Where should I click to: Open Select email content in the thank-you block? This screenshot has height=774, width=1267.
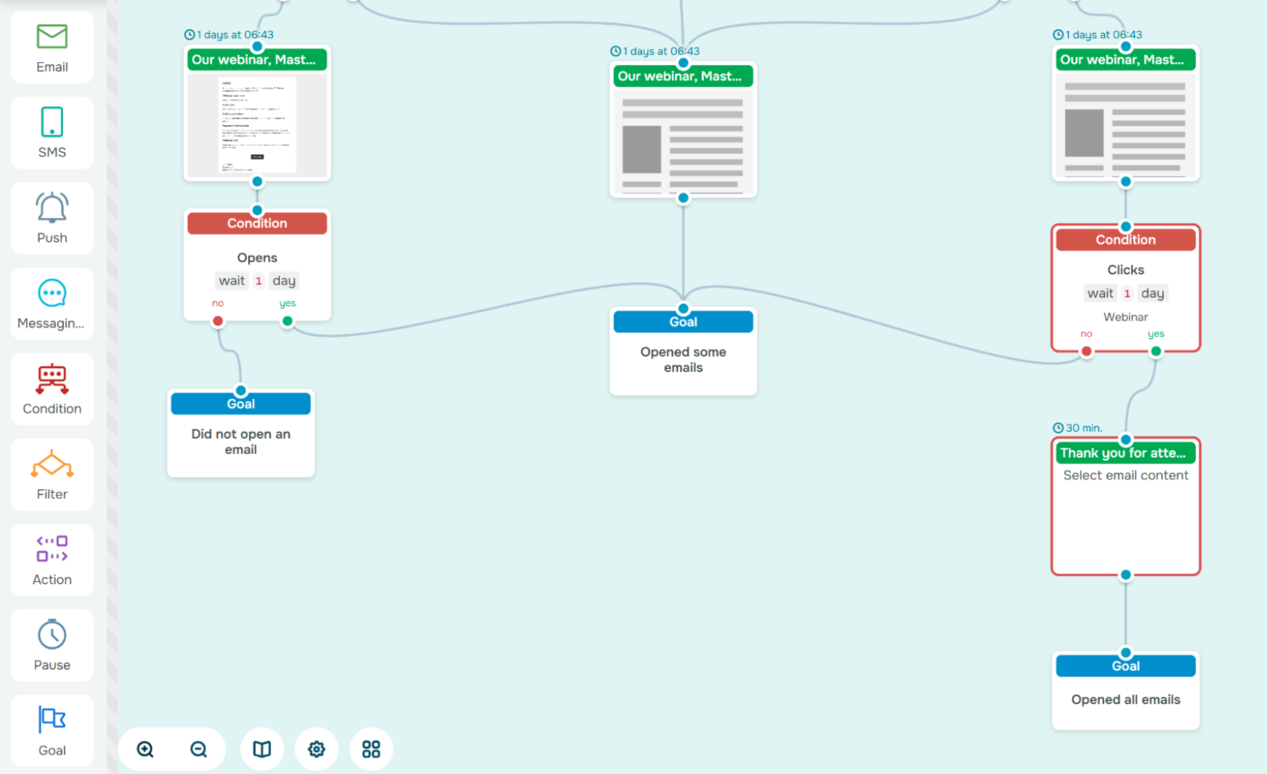click(x=1125, y=475)
